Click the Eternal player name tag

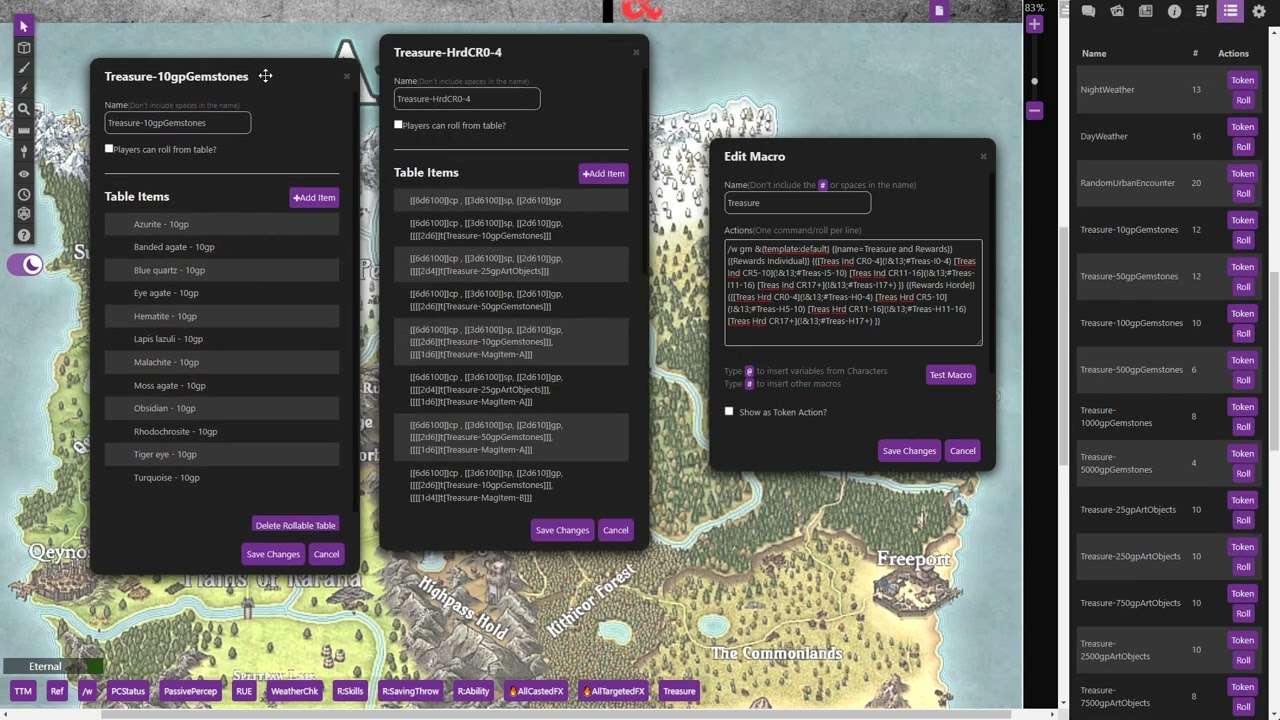pos(45,666)
